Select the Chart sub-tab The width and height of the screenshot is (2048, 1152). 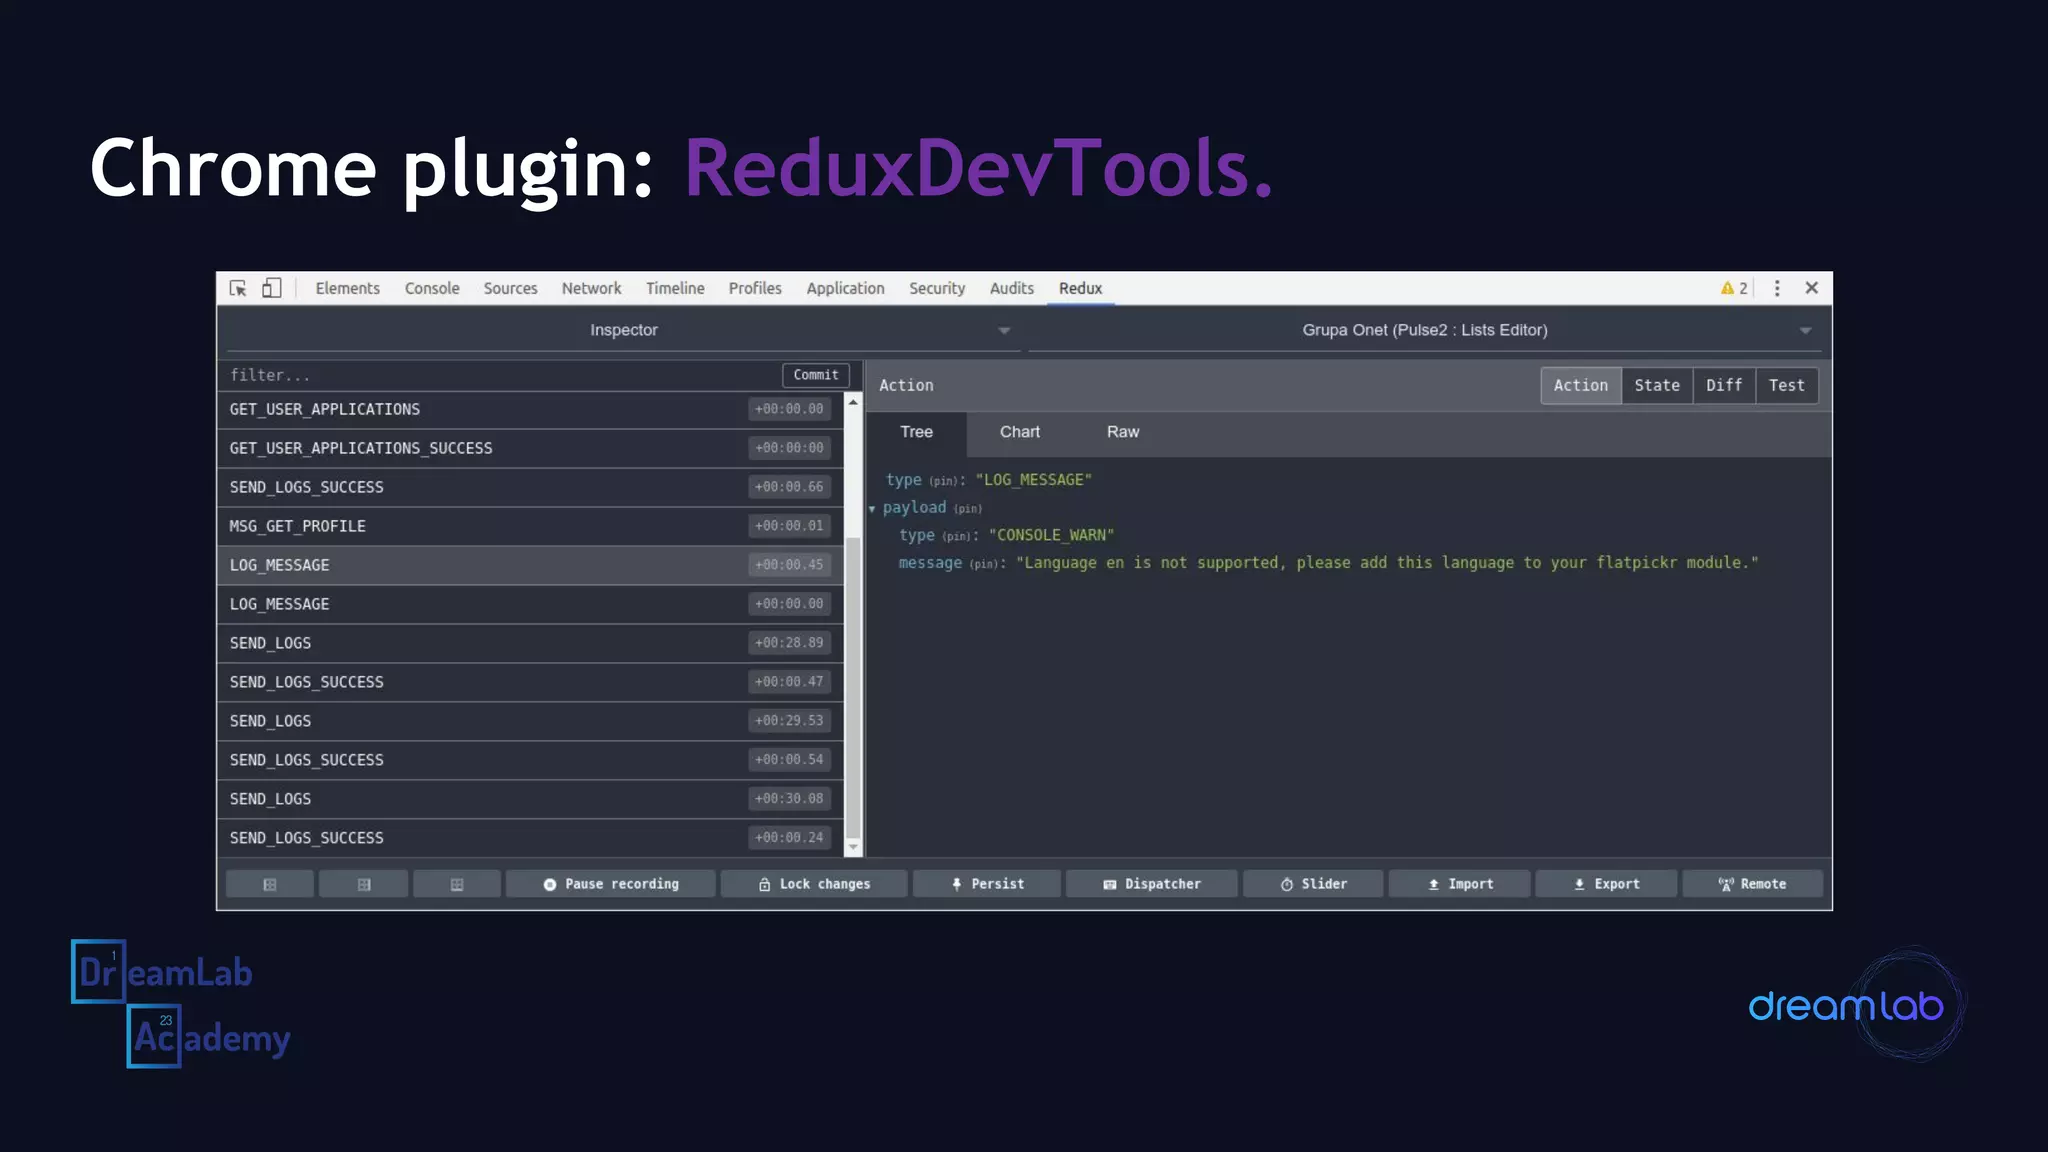(1020, 432)
